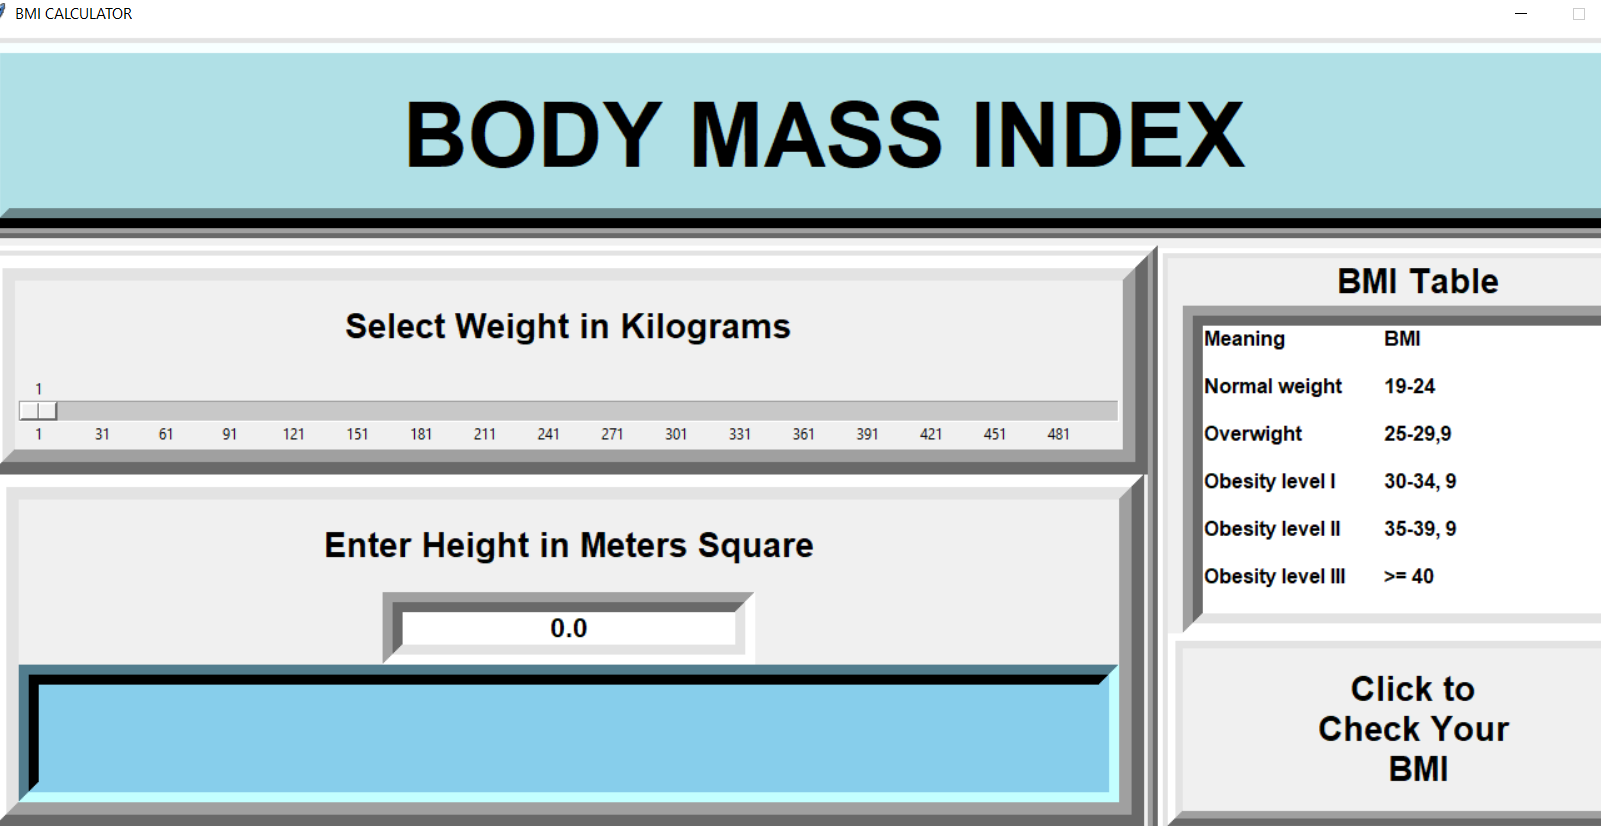
Task: Click the "BODY MASS INDEX" title banner
Action: click(824, 135)
